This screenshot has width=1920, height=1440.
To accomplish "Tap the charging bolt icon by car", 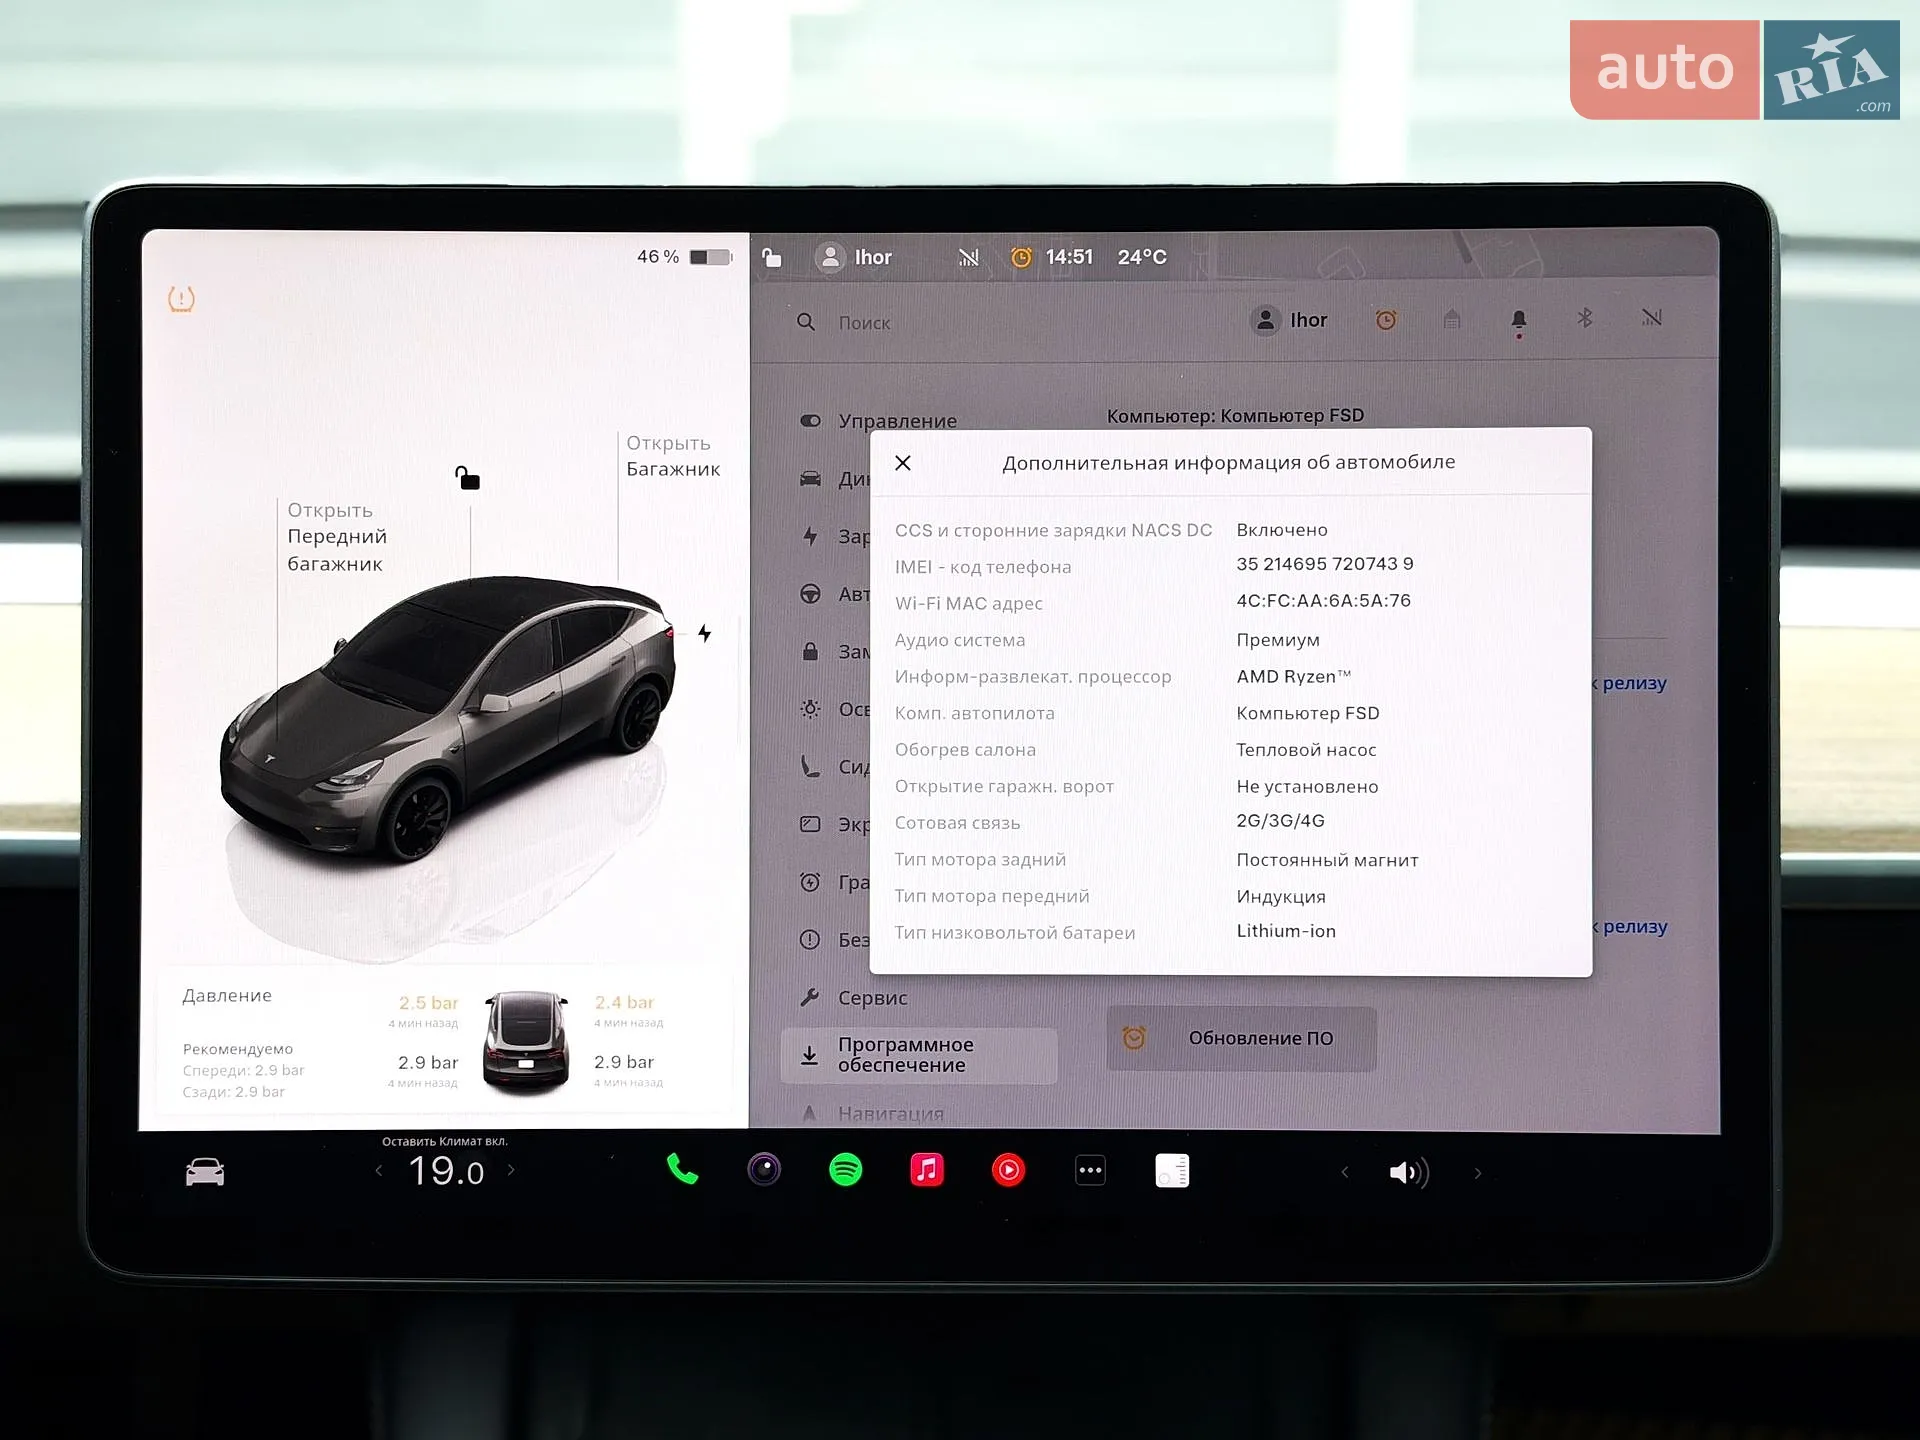I will pyautogui.click(x=705, y=633).
